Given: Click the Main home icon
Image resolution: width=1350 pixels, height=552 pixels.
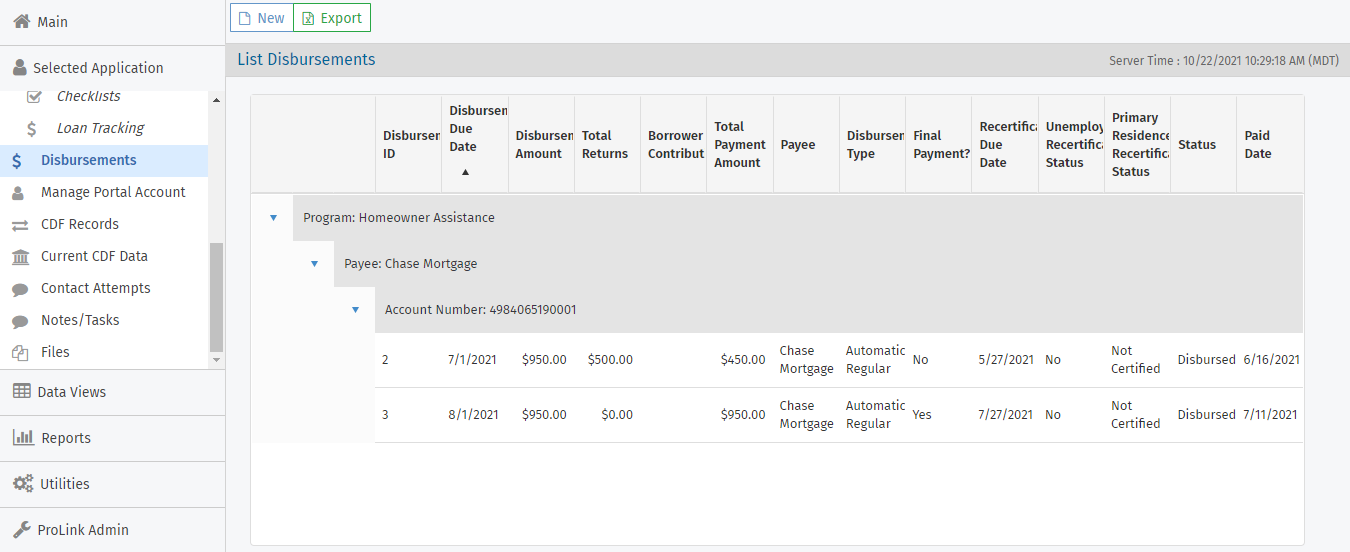Looking at the screenshot, I should coord(21,22).
